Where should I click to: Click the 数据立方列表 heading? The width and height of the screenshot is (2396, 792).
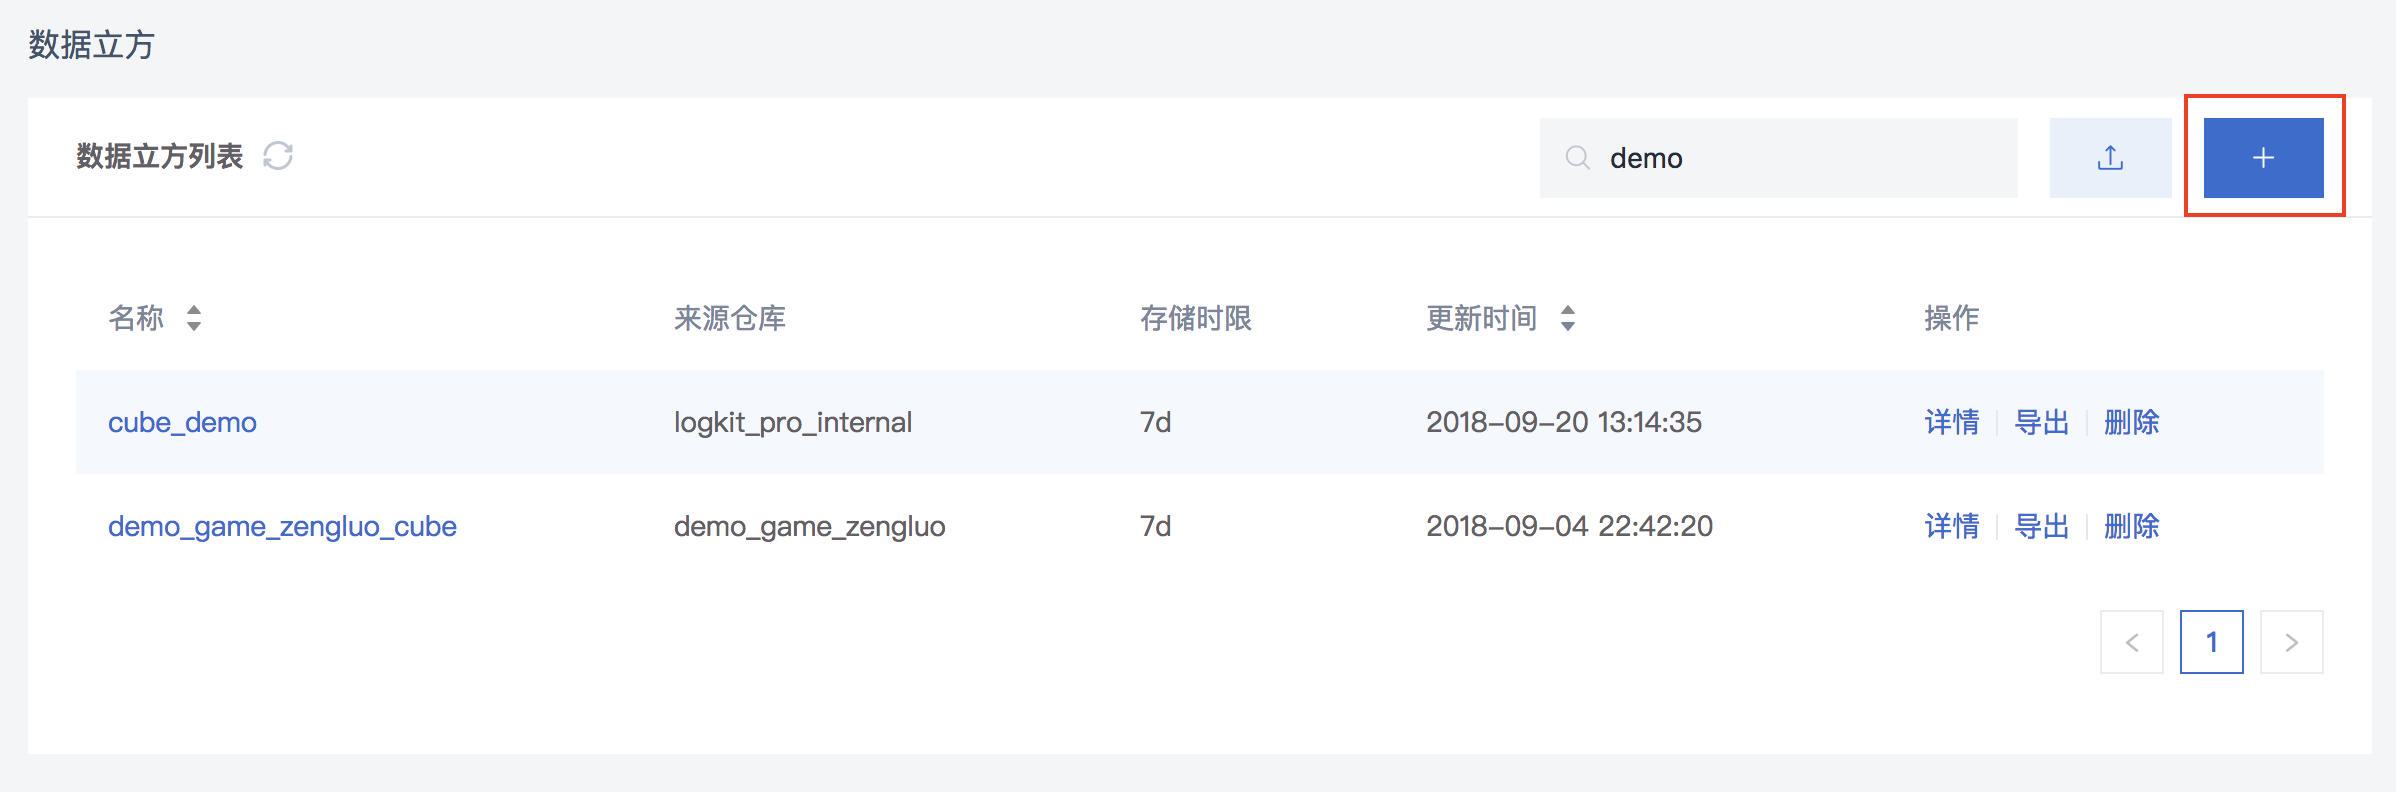[x=160, y=156]
